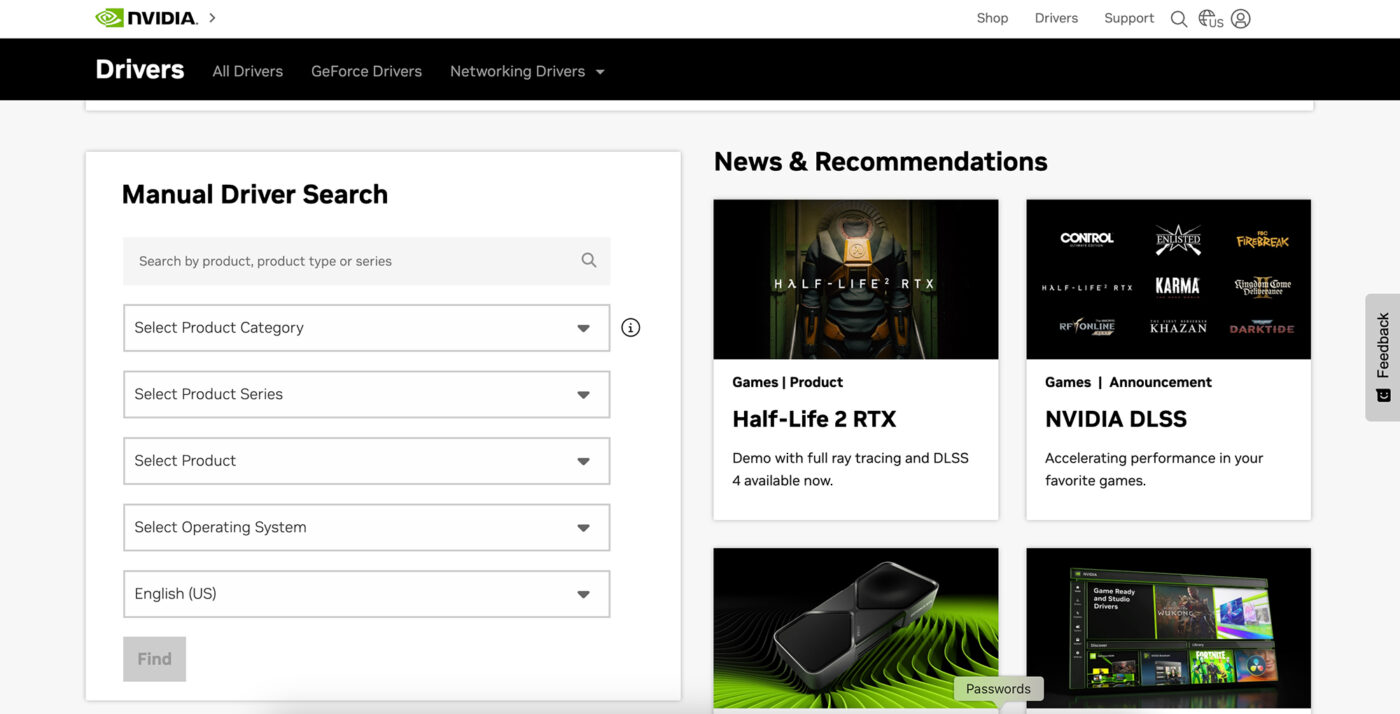
Task: Open the Select Product Series dropdown
Action: point(366,394)
